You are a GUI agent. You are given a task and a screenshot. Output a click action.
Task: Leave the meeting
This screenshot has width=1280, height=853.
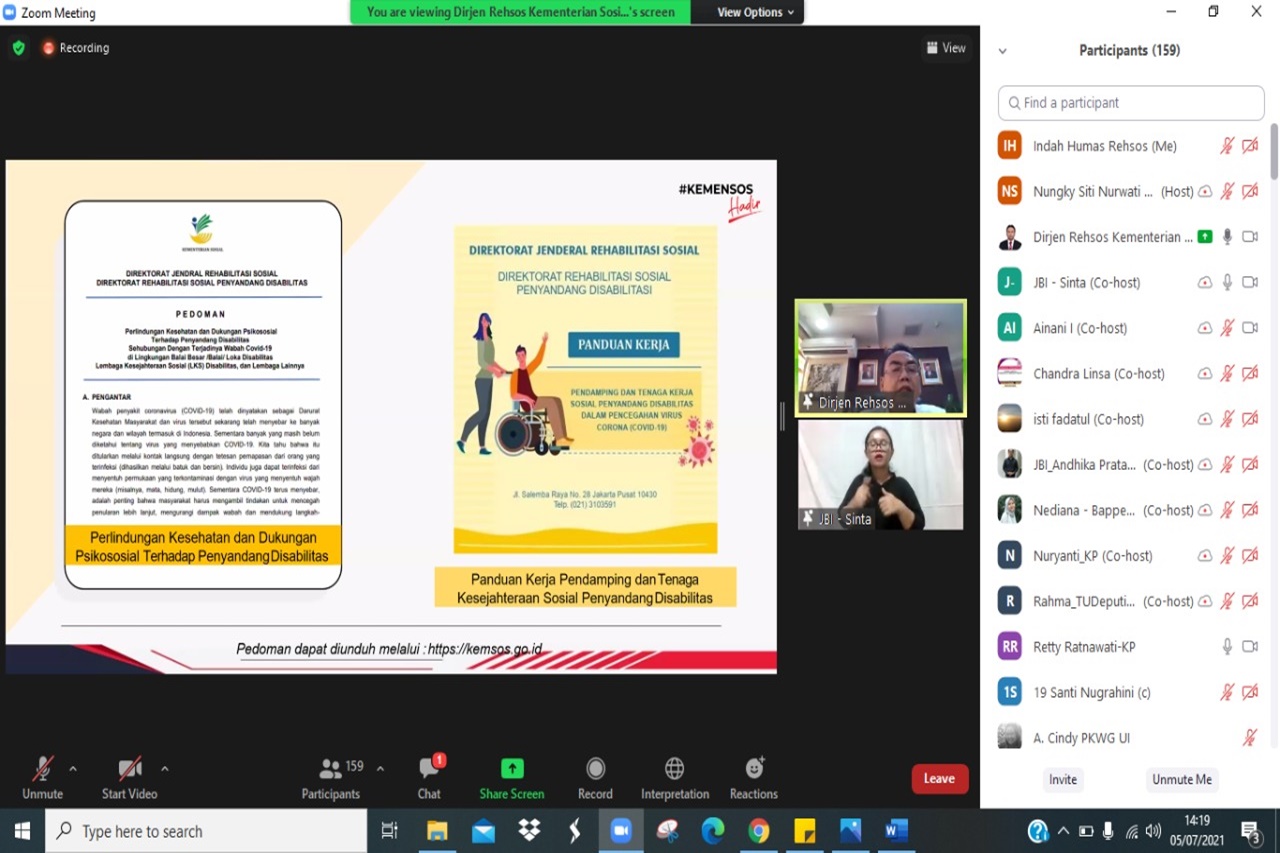pos(940,779)
